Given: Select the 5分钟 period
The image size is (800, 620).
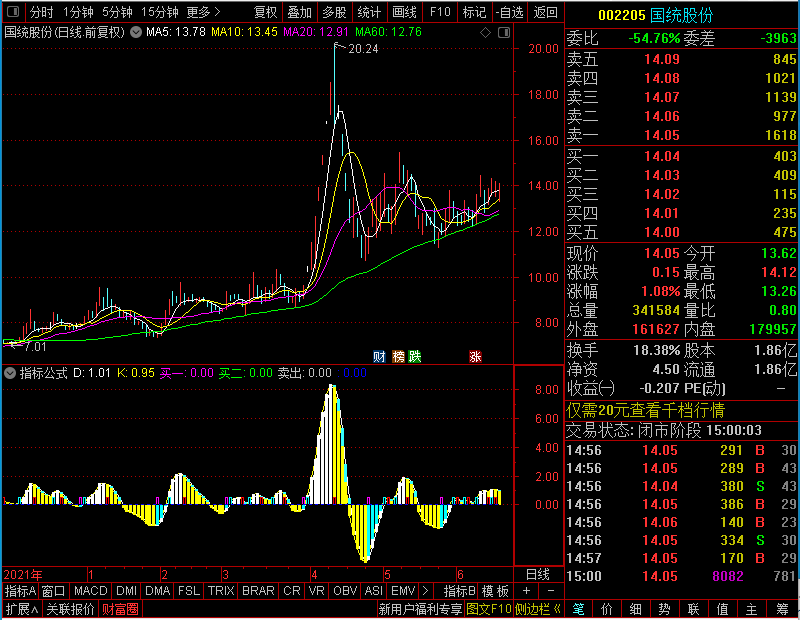Looking at the screenshot, I should coord(117,12).
